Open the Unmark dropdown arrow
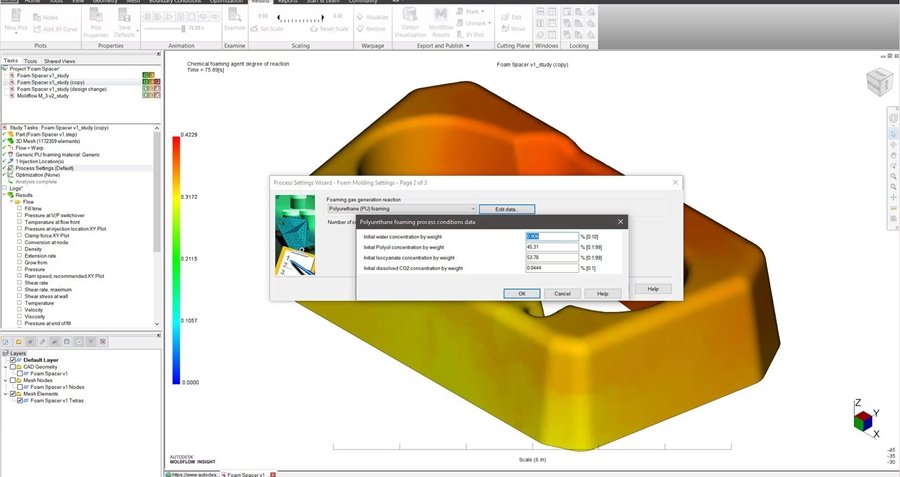The height and width of the screenshot is (477, 900). click(489, 23)
